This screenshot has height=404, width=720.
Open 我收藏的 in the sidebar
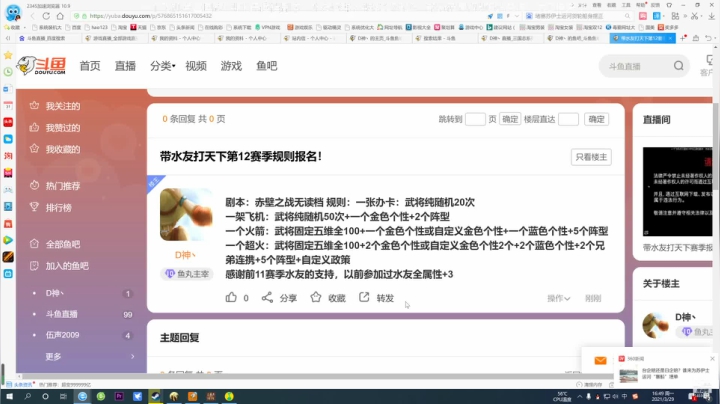point(55,149)
